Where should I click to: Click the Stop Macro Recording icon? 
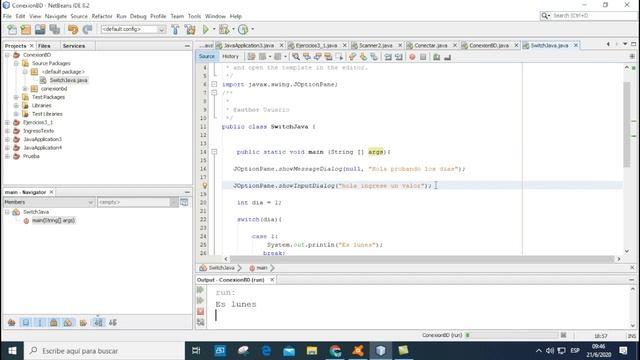pyautogui.click(x=423, y=57)
